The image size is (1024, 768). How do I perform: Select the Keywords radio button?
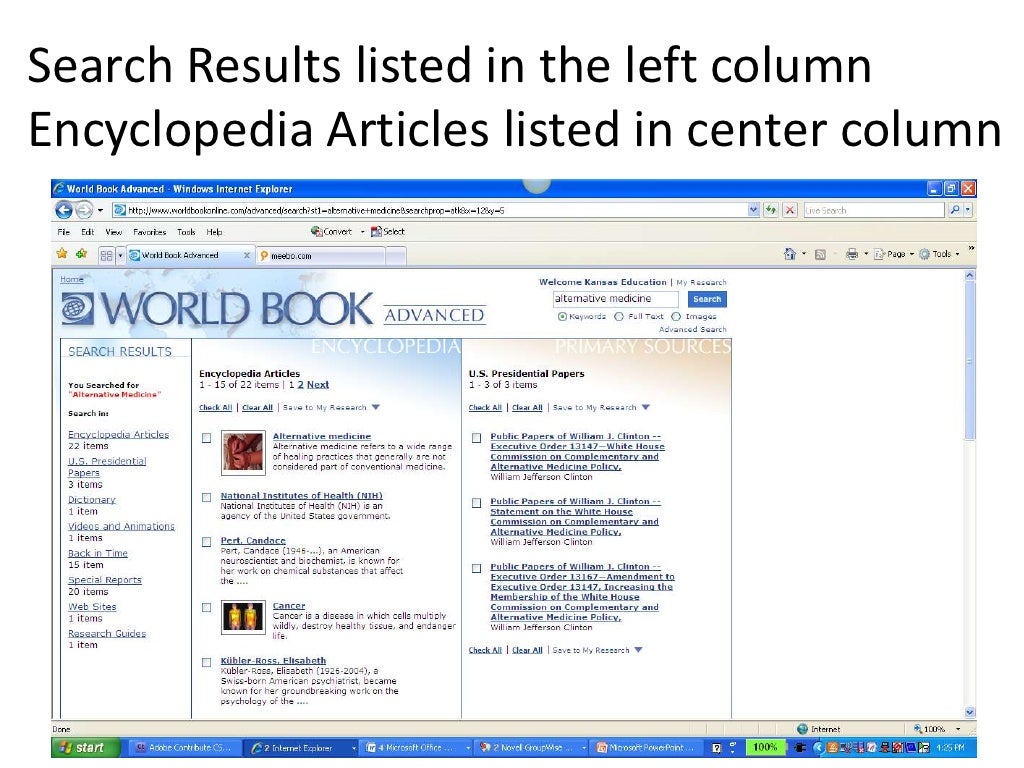tap(562, 317)
